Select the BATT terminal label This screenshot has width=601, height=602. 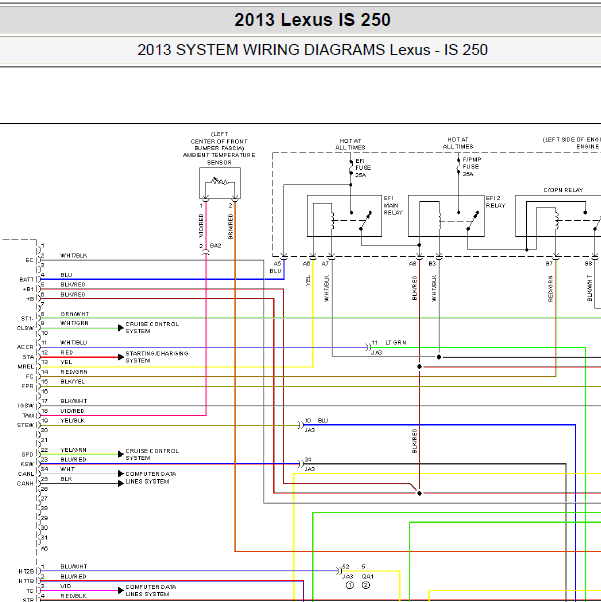tap(26, 280)
